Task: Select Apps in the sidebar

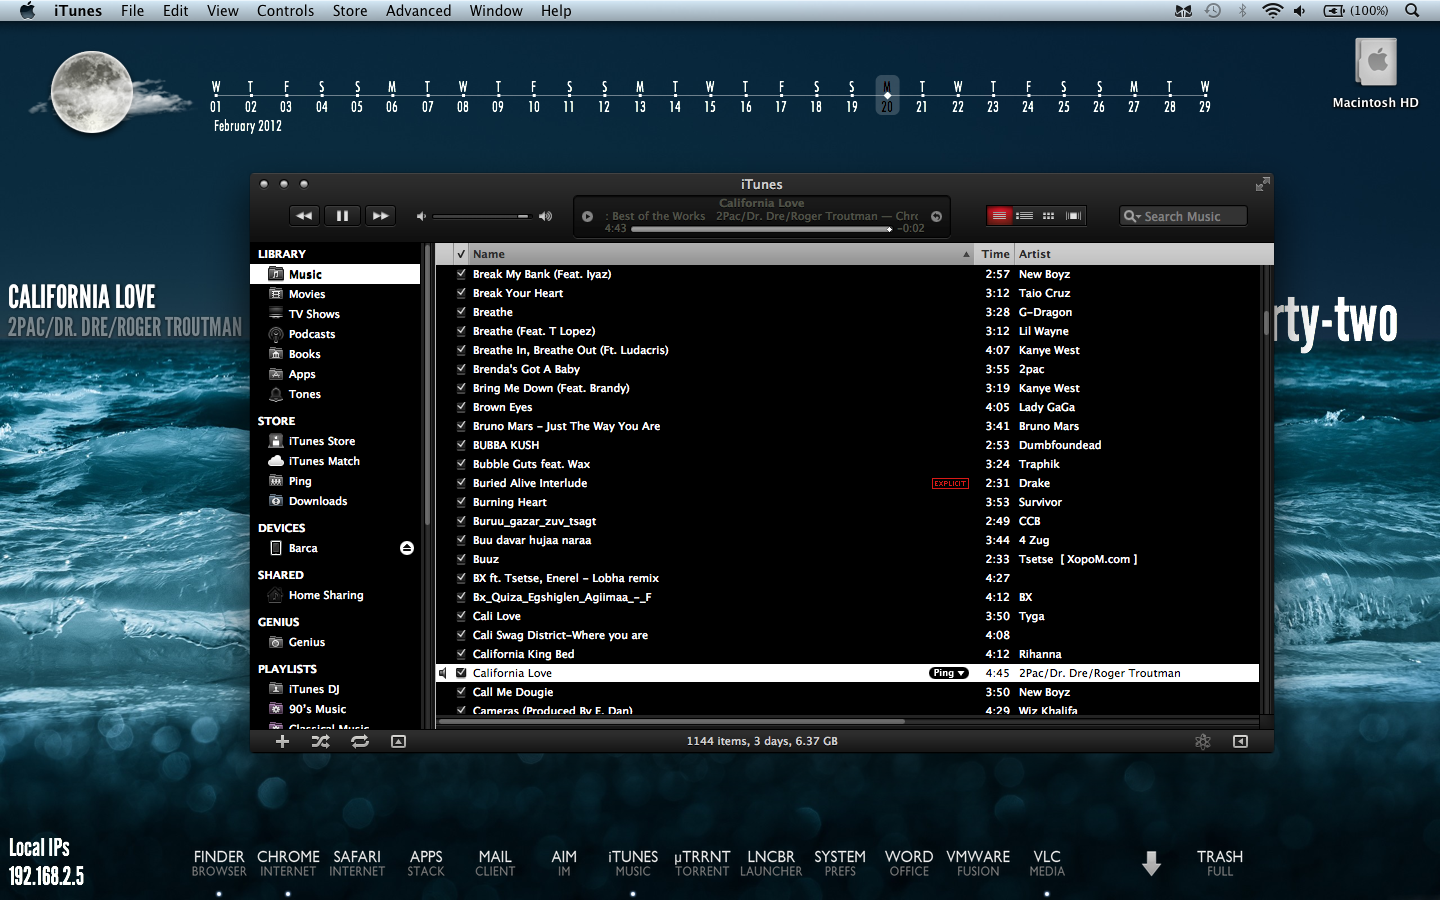Action: coord(335,374)
